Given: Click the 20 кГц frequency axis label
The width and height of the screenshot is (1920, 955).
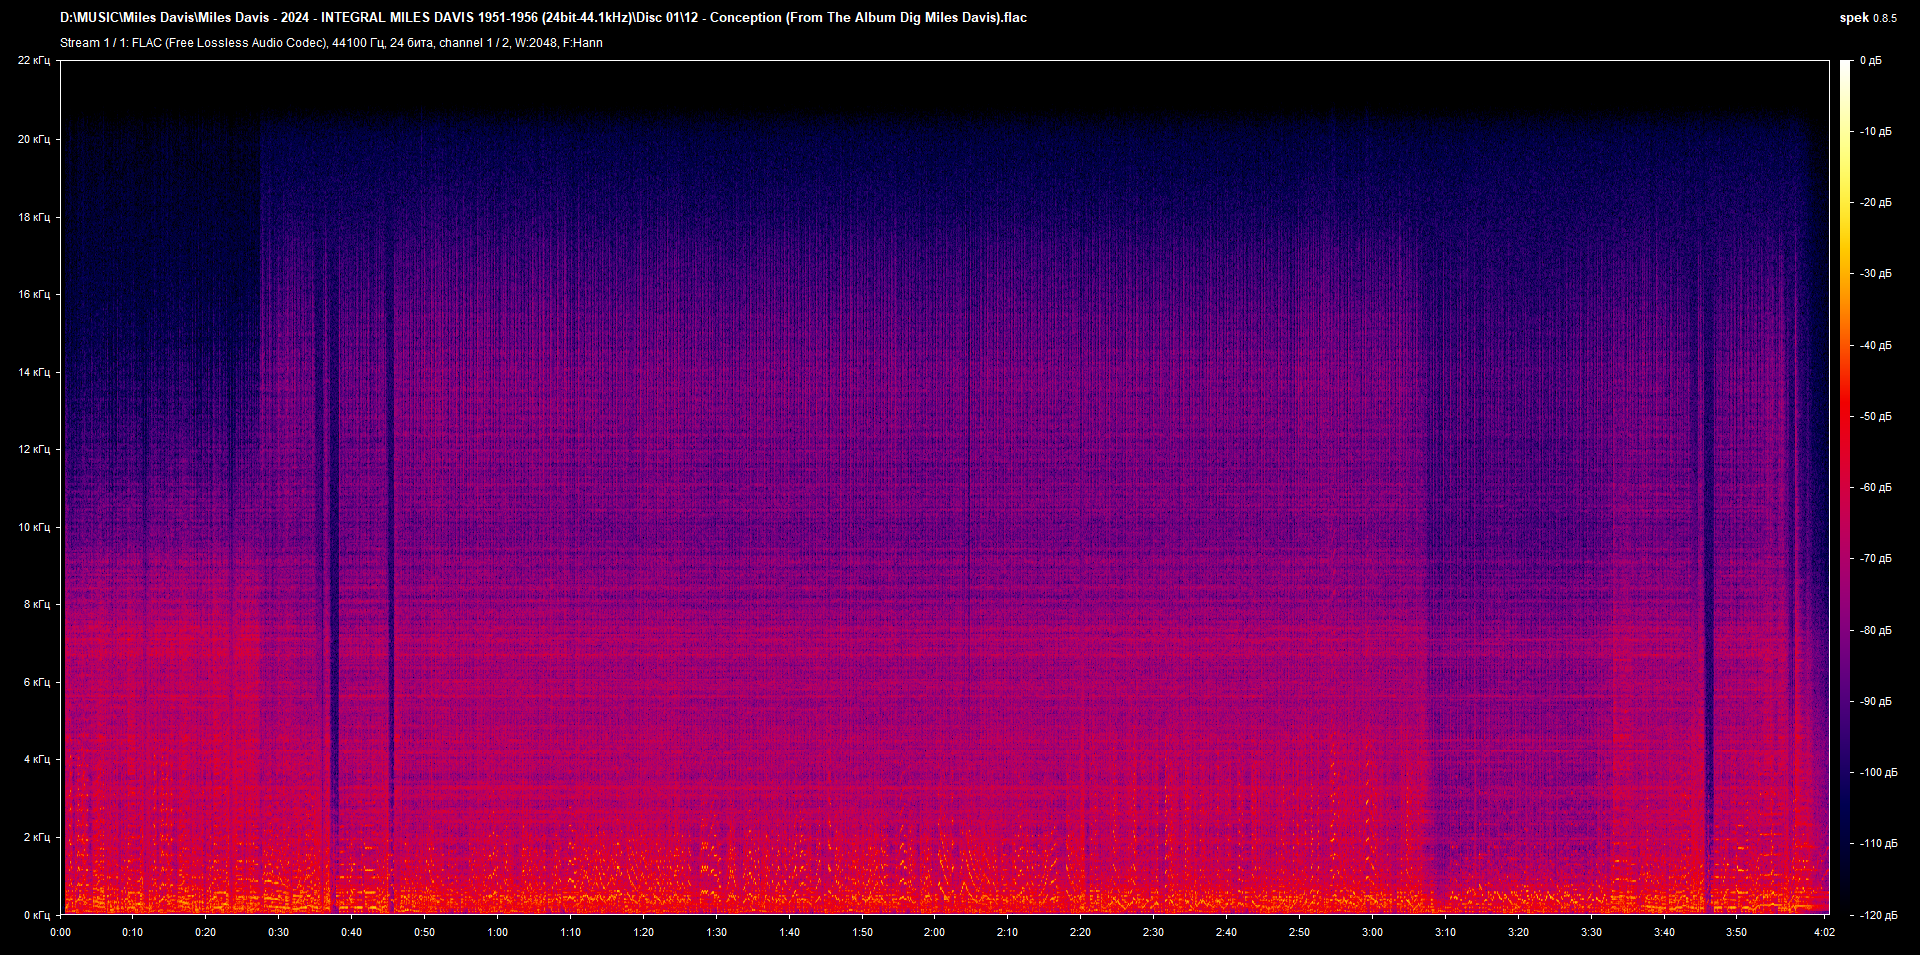Looking at the screenshot, I should [x=34, y=139].
